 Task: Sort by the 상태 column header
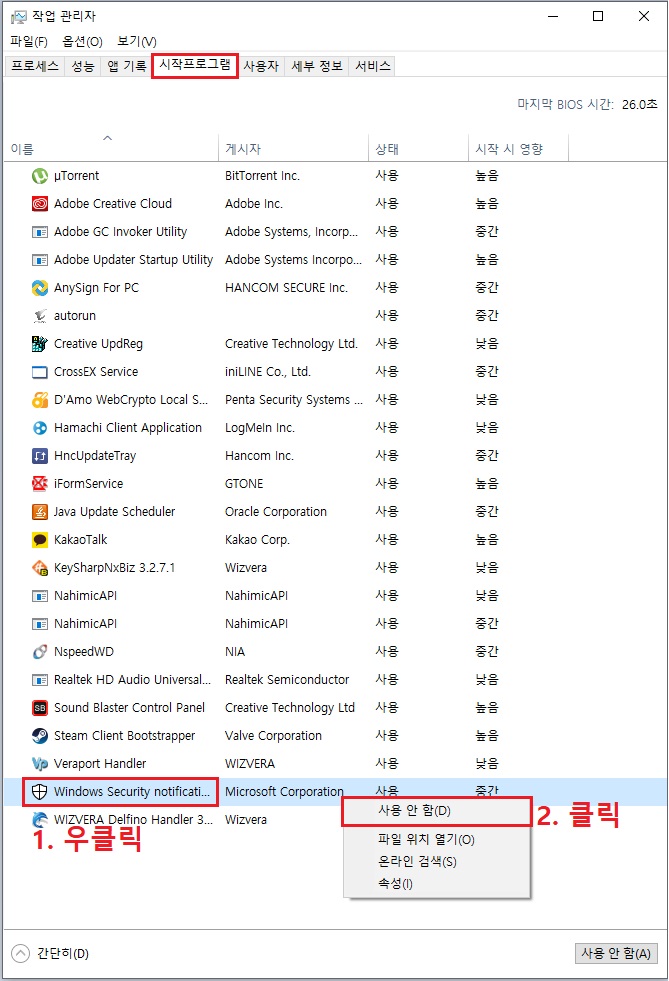pyautogui.click(x=418, y=149)
